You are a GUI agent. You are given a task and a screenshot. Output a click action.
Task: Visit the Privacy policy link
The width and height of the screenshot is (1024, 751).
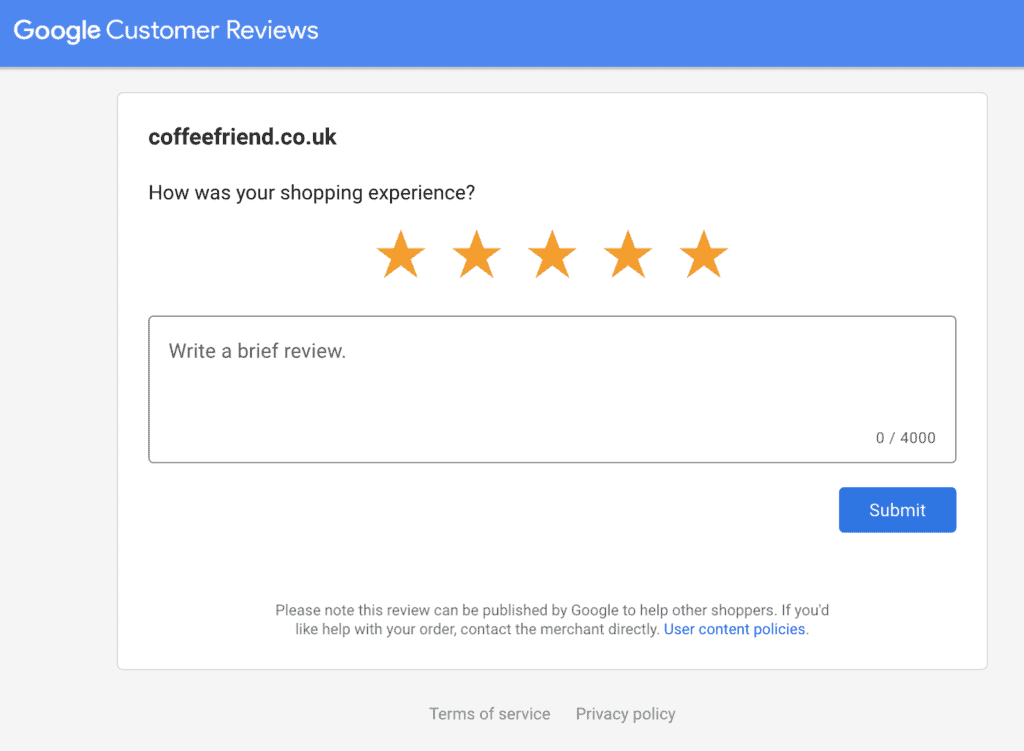pos(625,714)
